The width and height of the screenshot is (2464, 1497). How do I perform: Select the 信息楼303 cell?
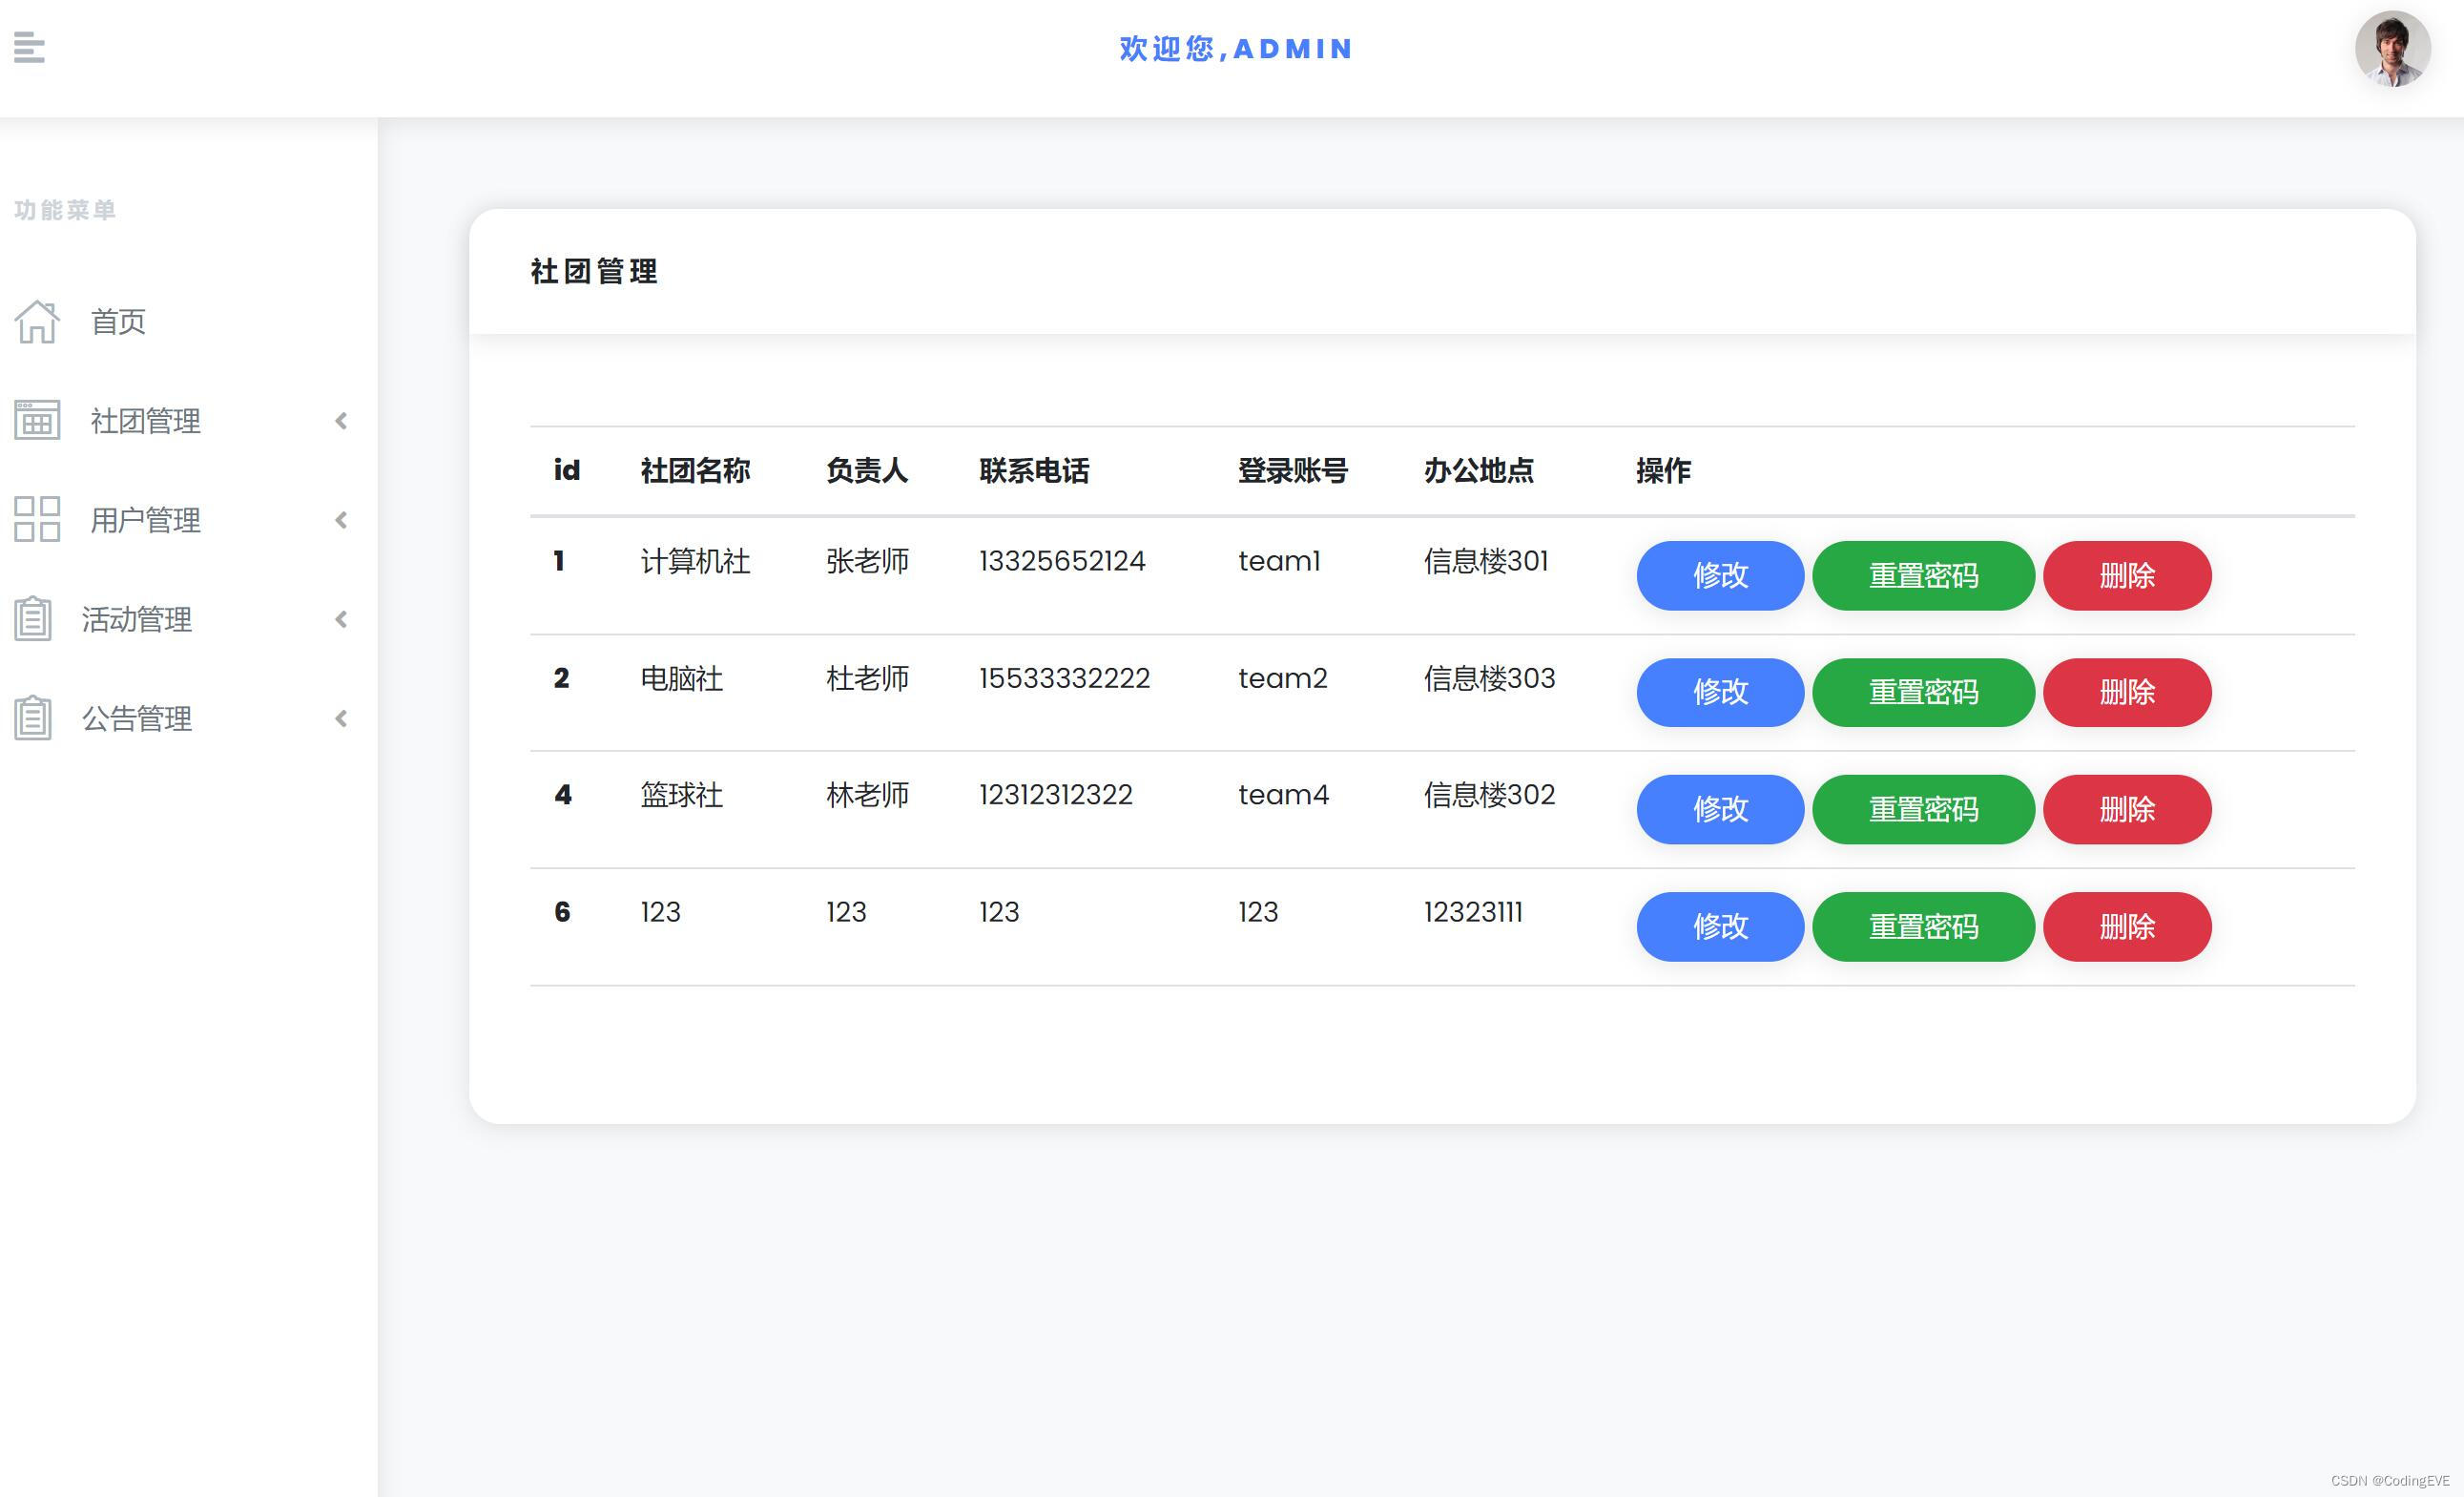[1490, 678]
